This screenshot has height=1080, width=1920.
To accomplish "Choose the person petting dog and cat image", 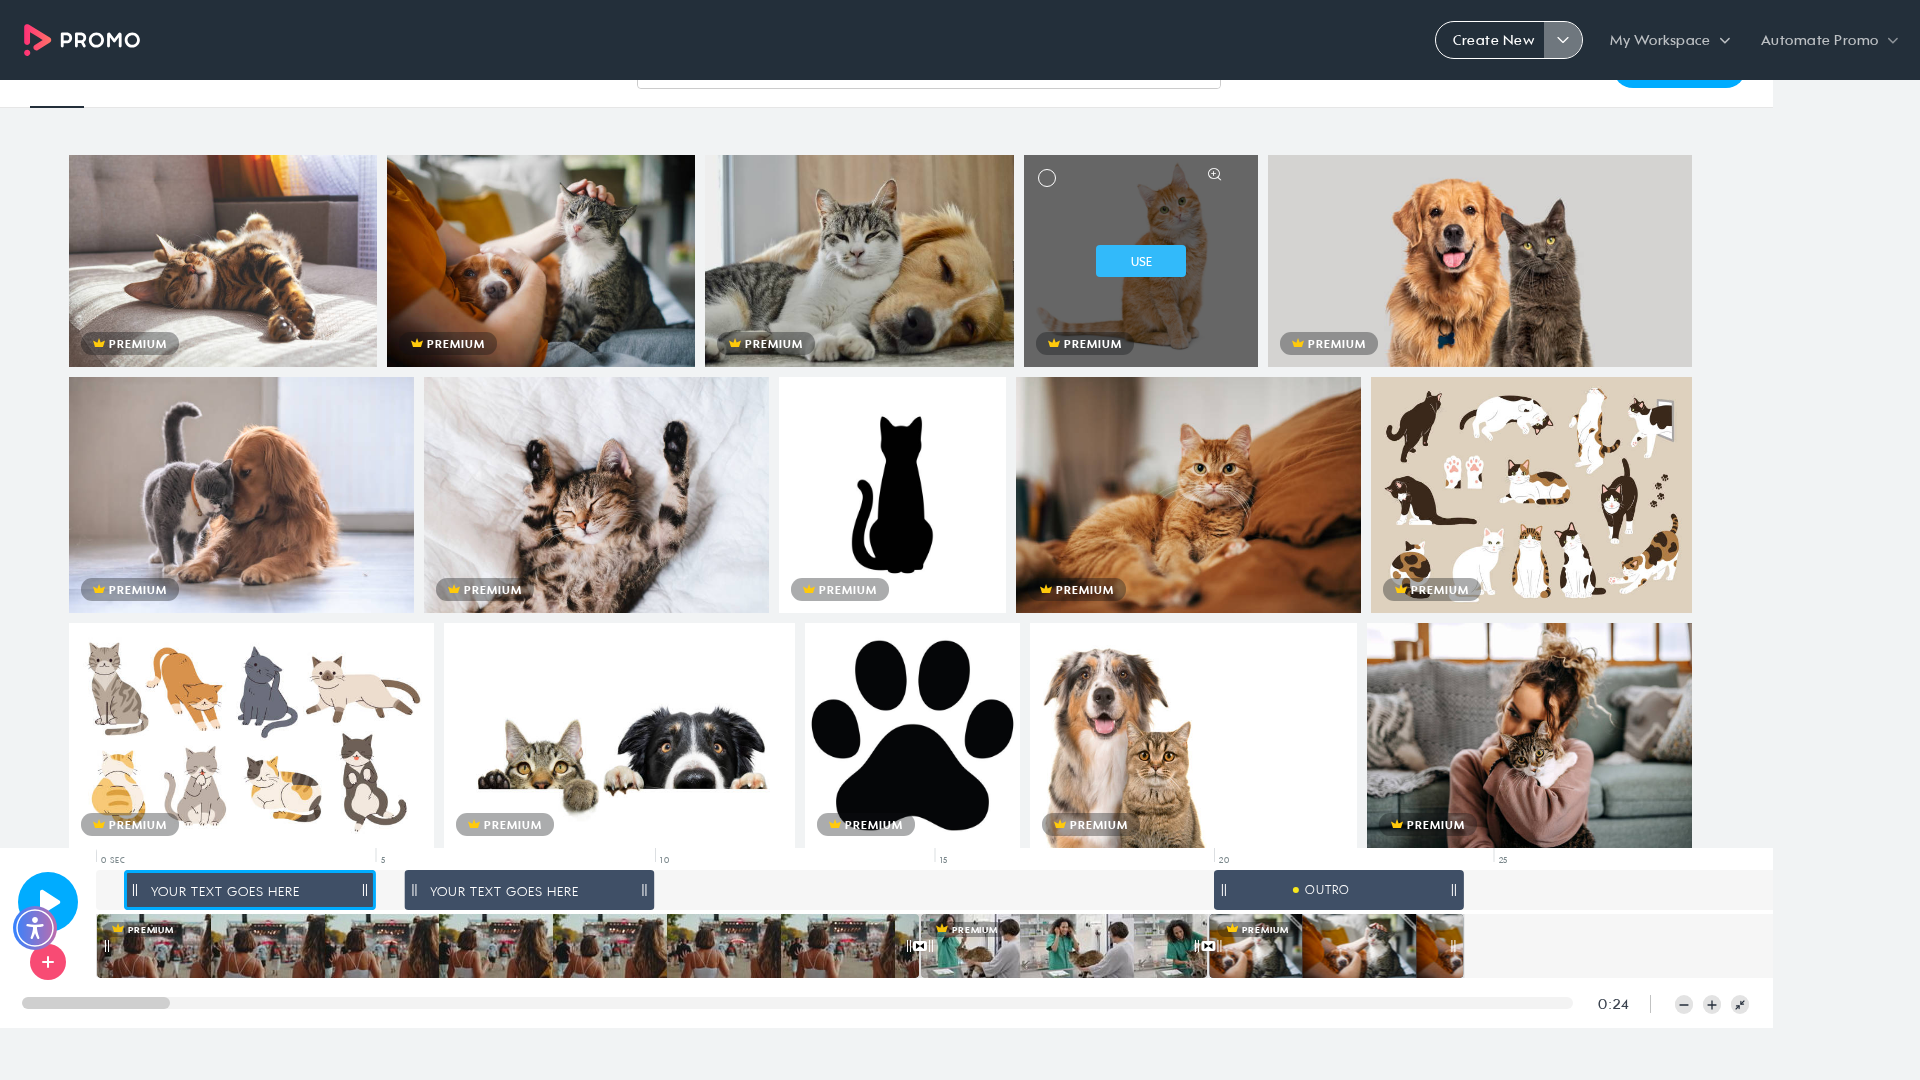I will coord(541,261).
